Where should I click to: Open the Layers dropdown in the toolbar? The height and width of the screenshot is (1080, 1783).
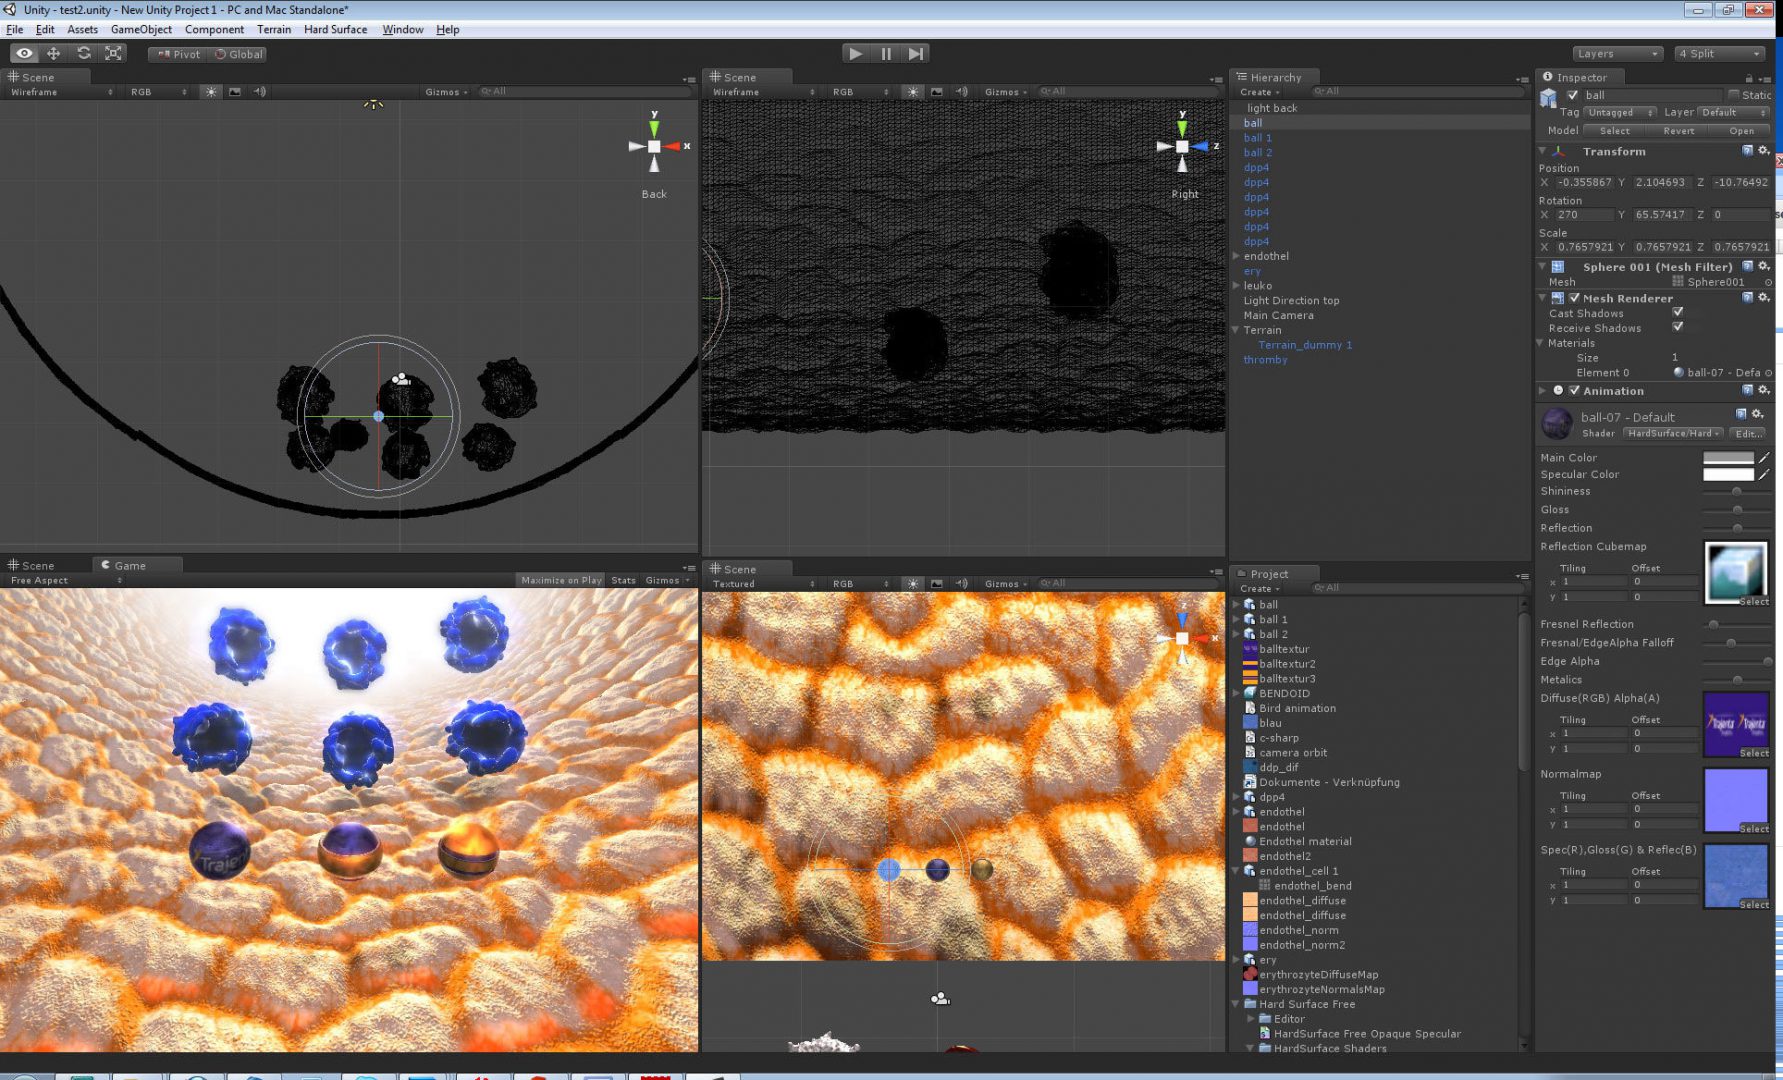pos(1617,53)
